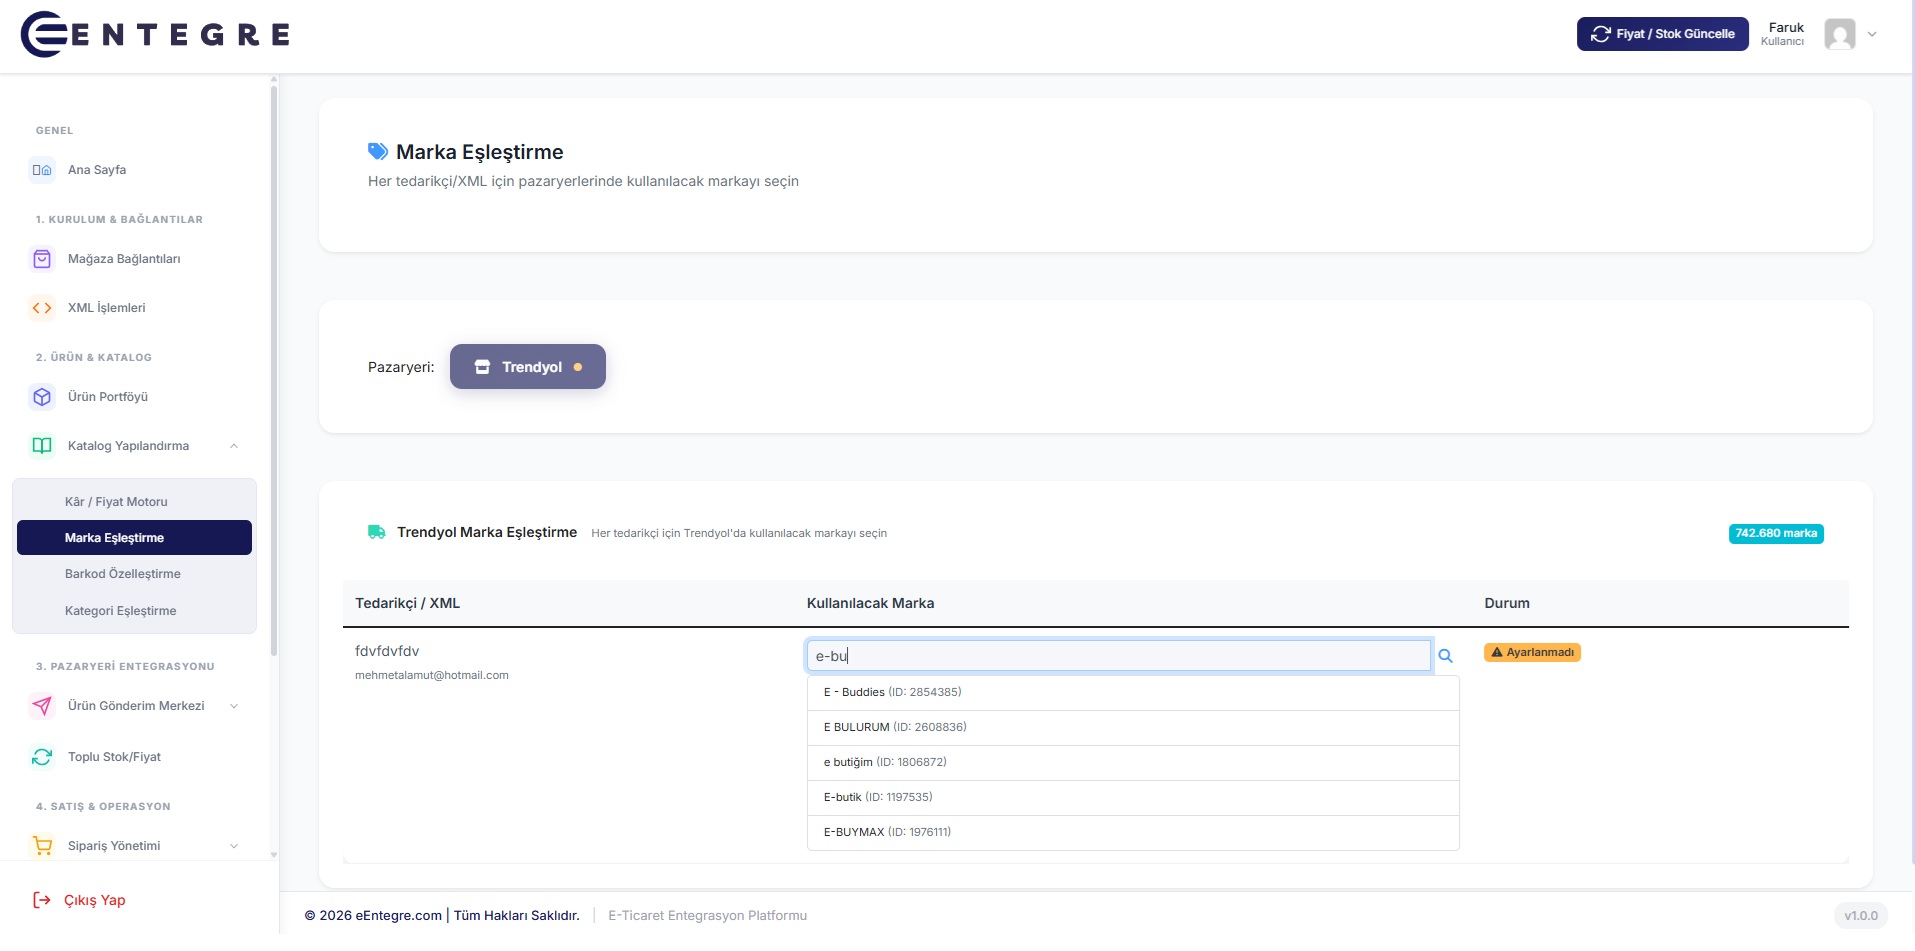Open Barkod Özelleştirme submenu item
Image resolution: width=1915 pixels, height=951 pixels.
(x=134, y=574)
